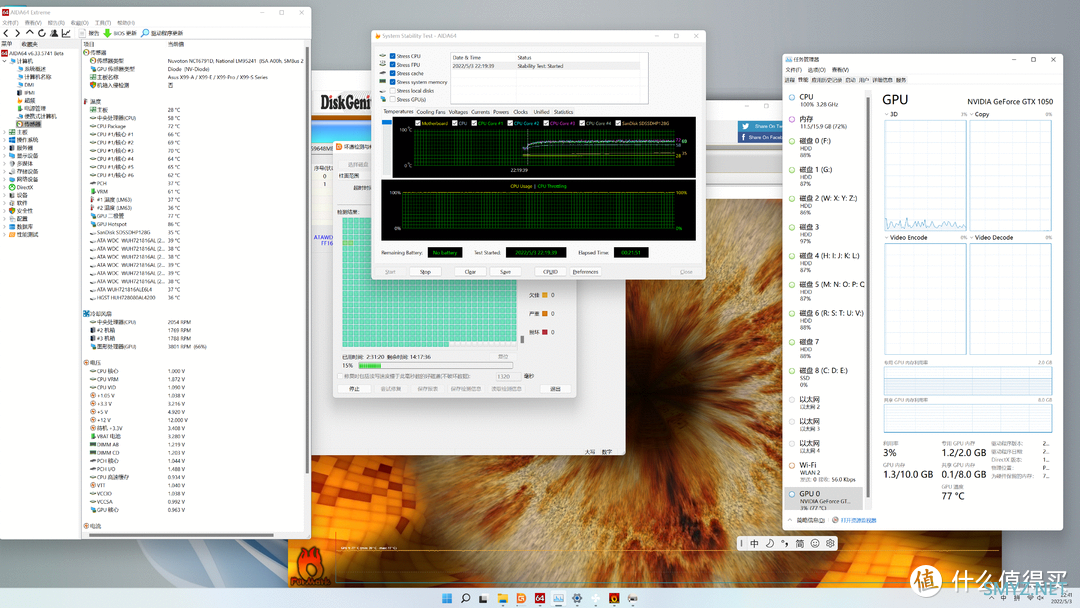Switch to 收藏夹 favorites tab in AIDA64
Image resolution: width=1080 pixels, height=608 pixels.
tap(30, 44)
